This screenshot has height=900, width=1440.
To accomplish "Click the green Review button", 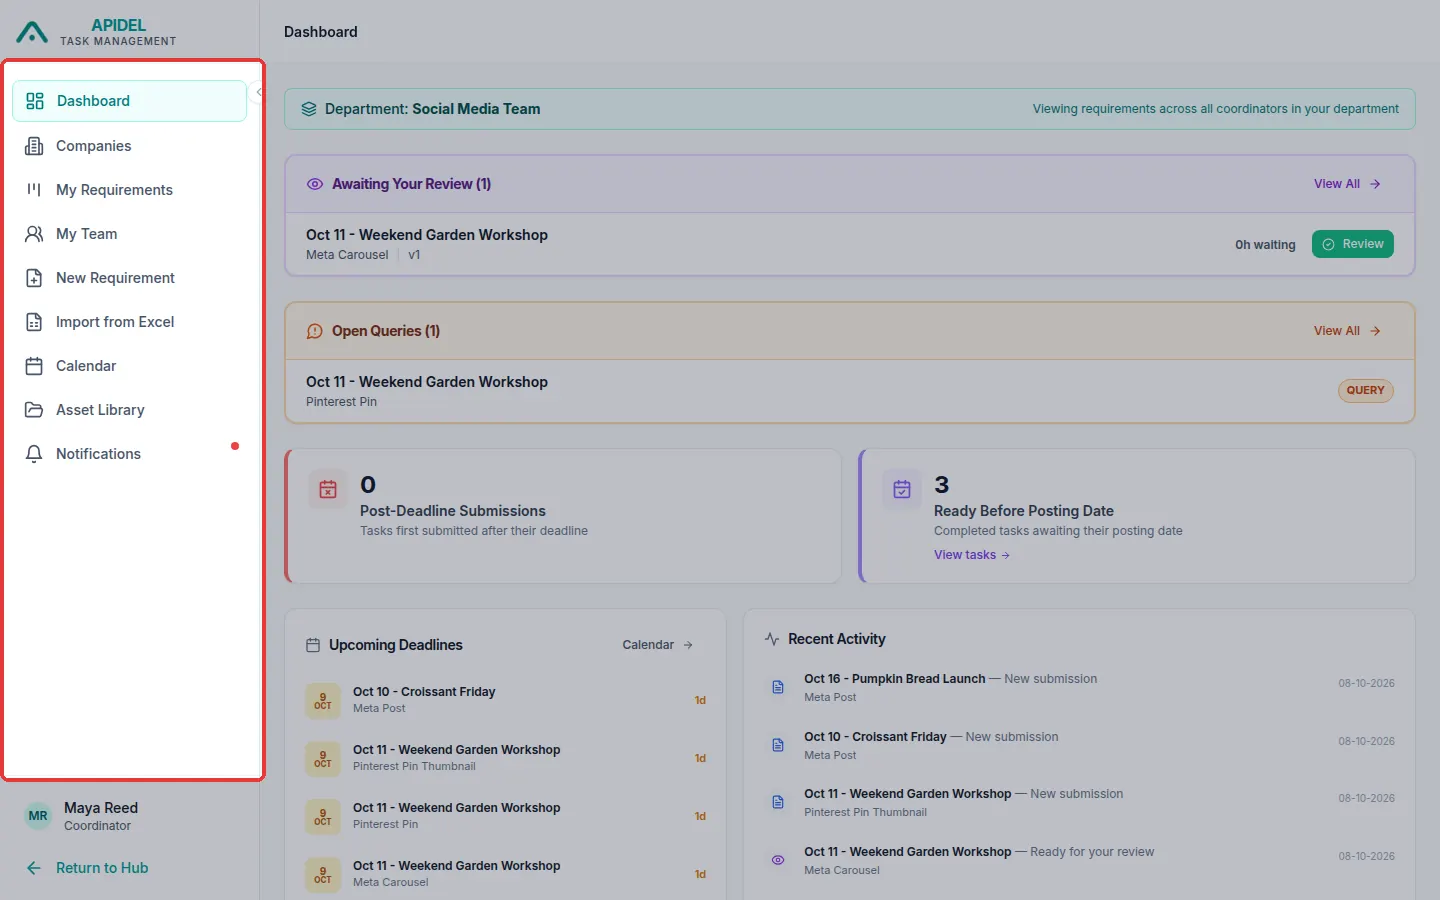I will (1353, 244).
